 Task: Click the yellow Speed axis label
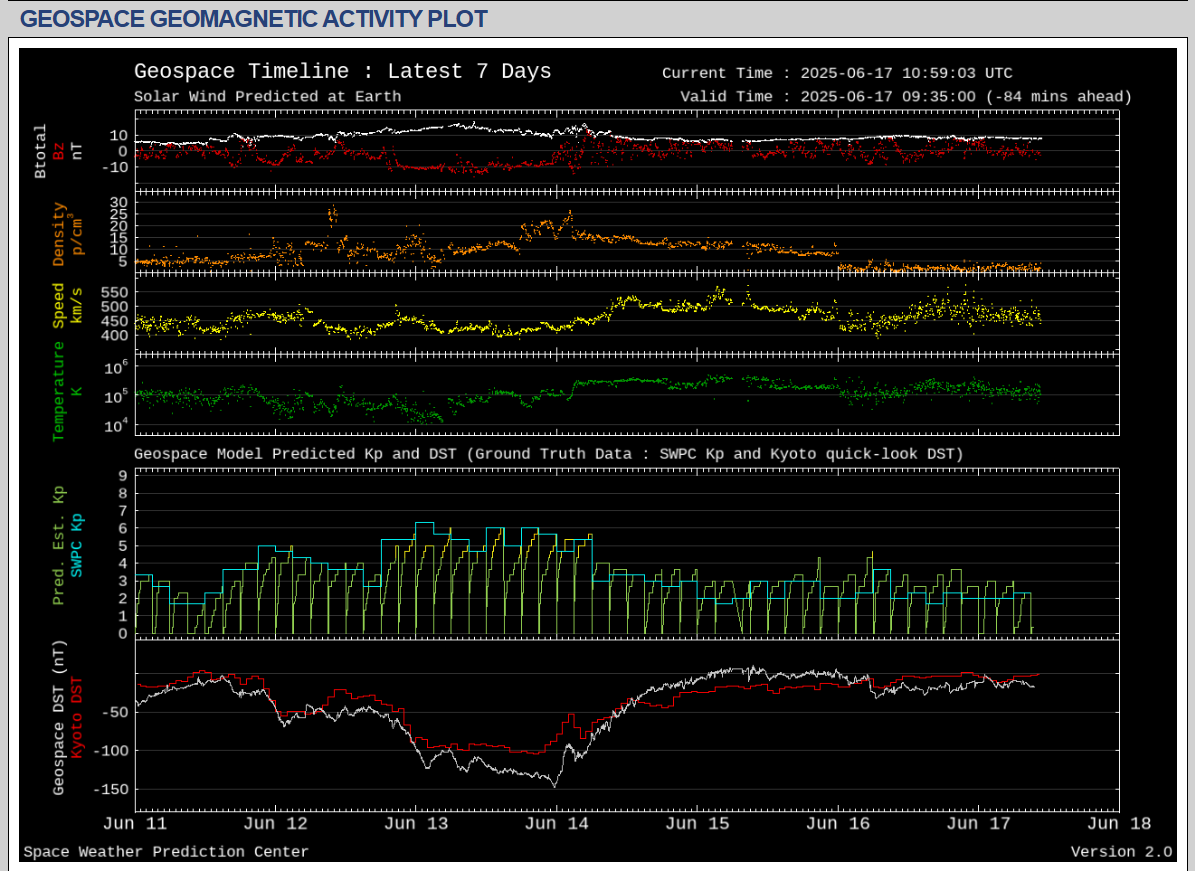point(59,305)
